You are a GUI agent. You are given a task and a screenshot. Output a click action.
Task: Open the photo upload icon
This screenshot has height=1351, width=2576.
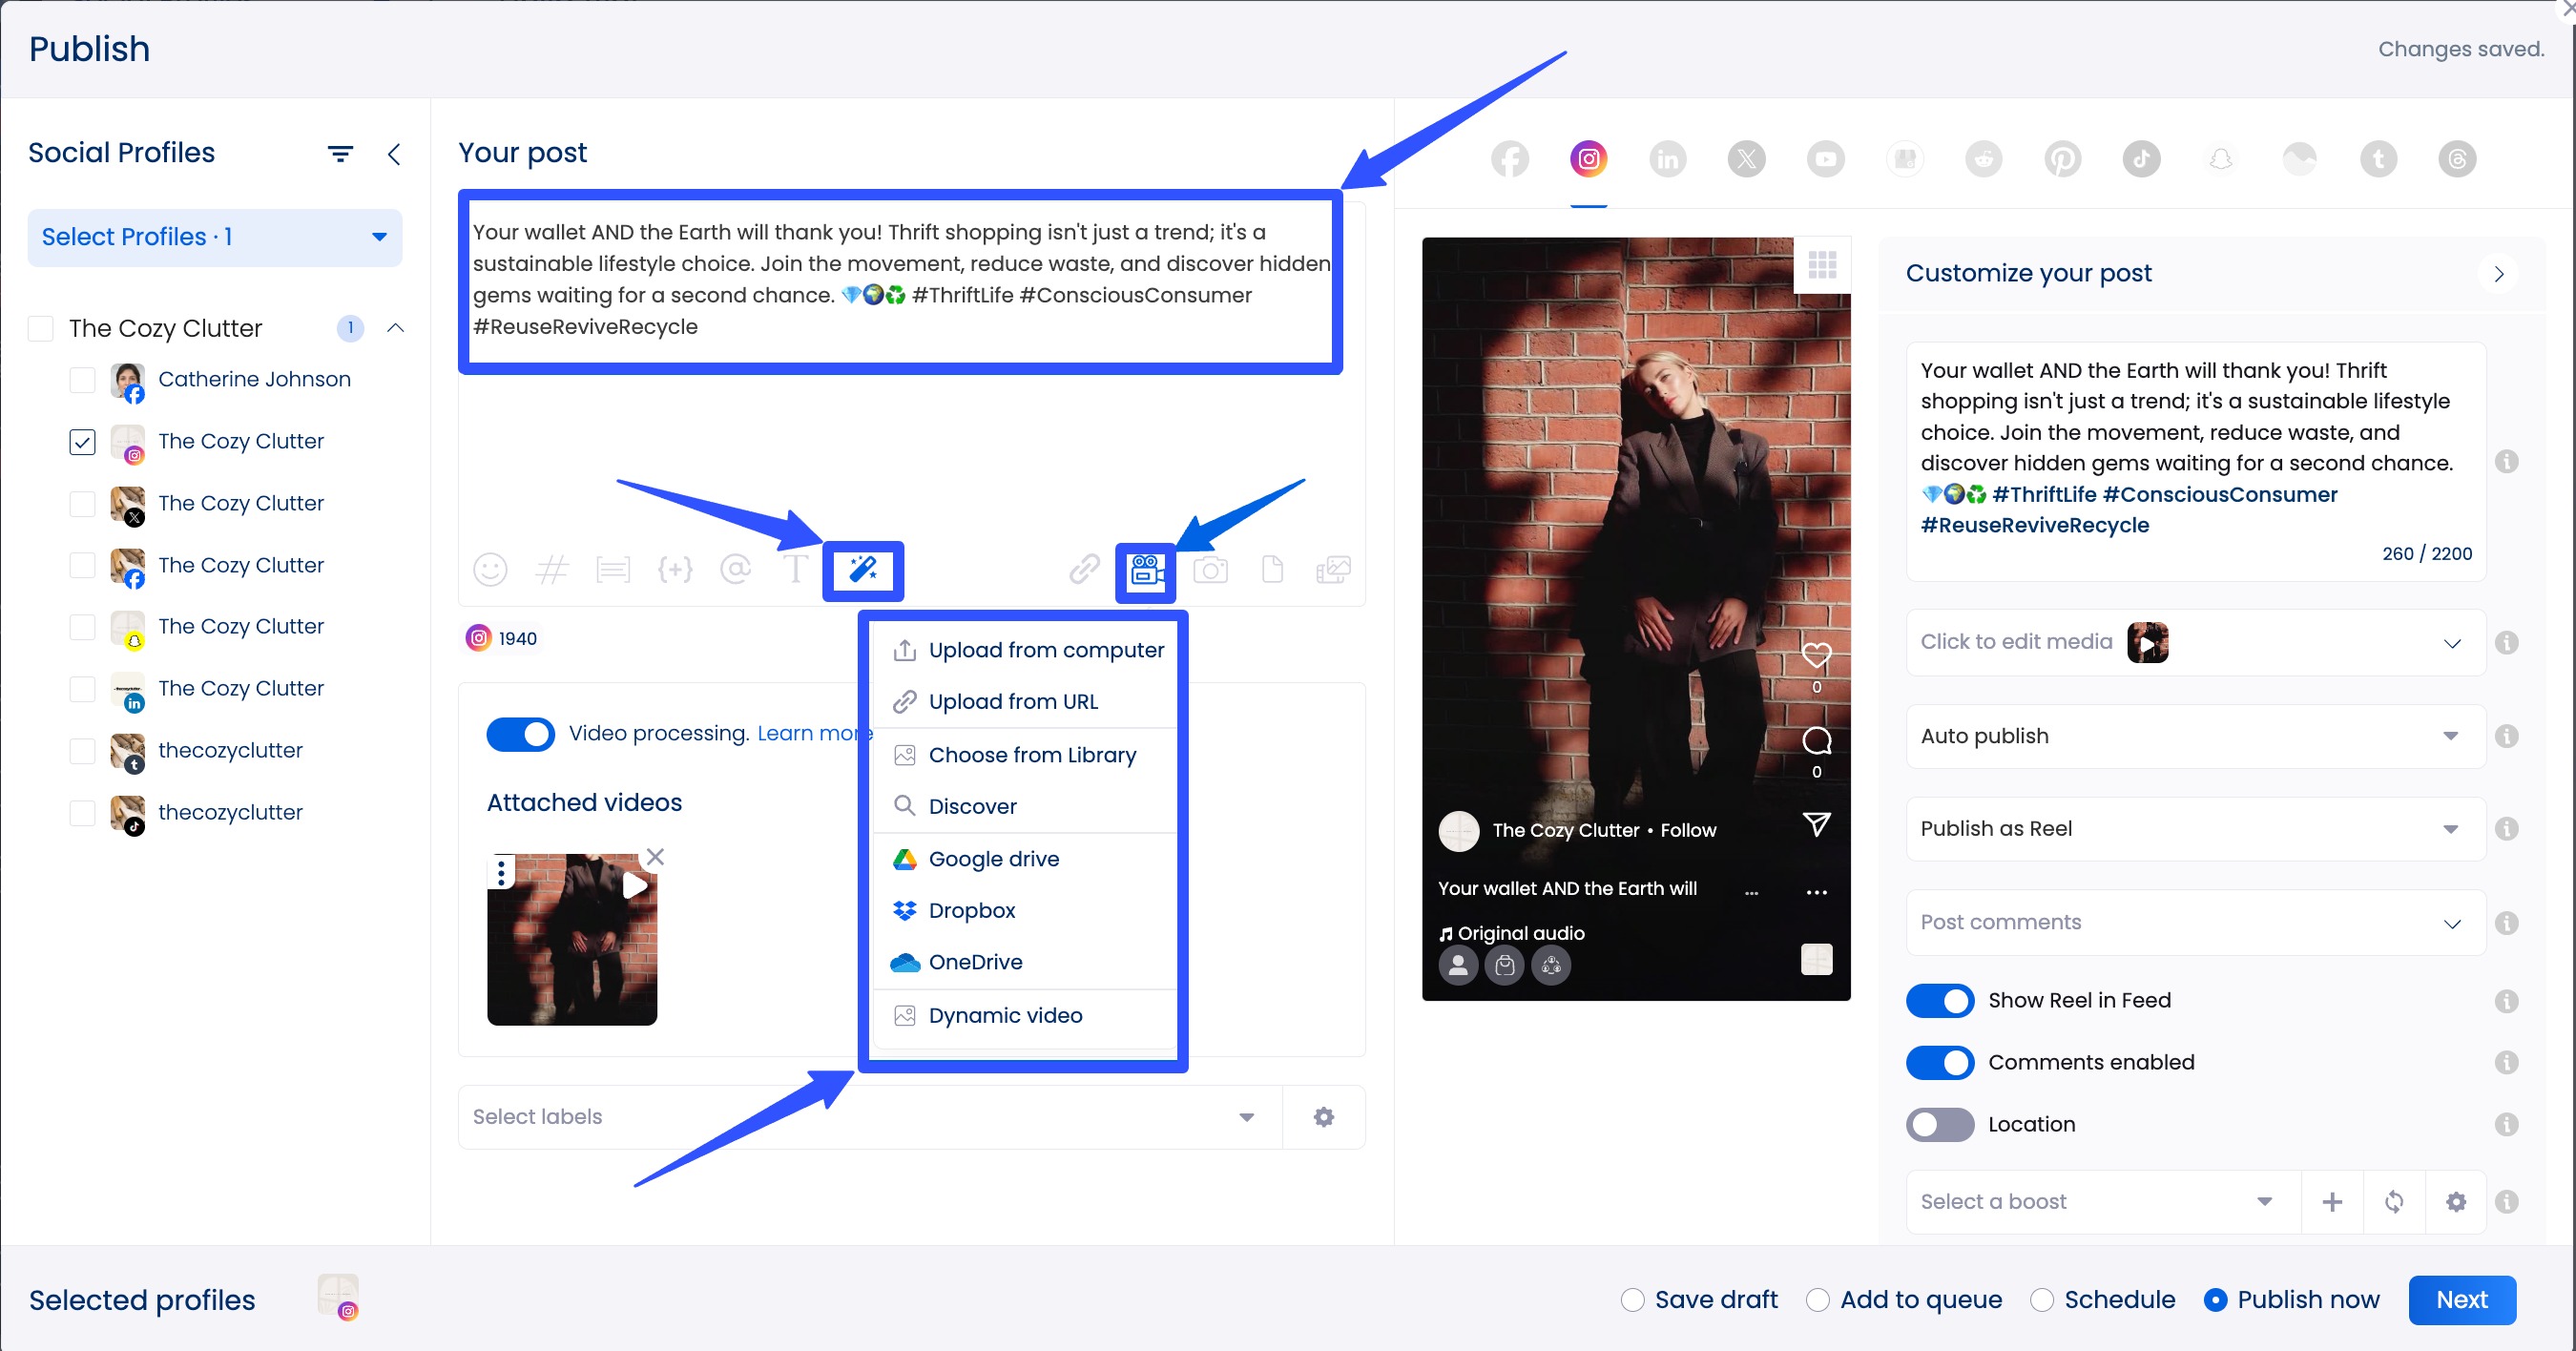1211,570
